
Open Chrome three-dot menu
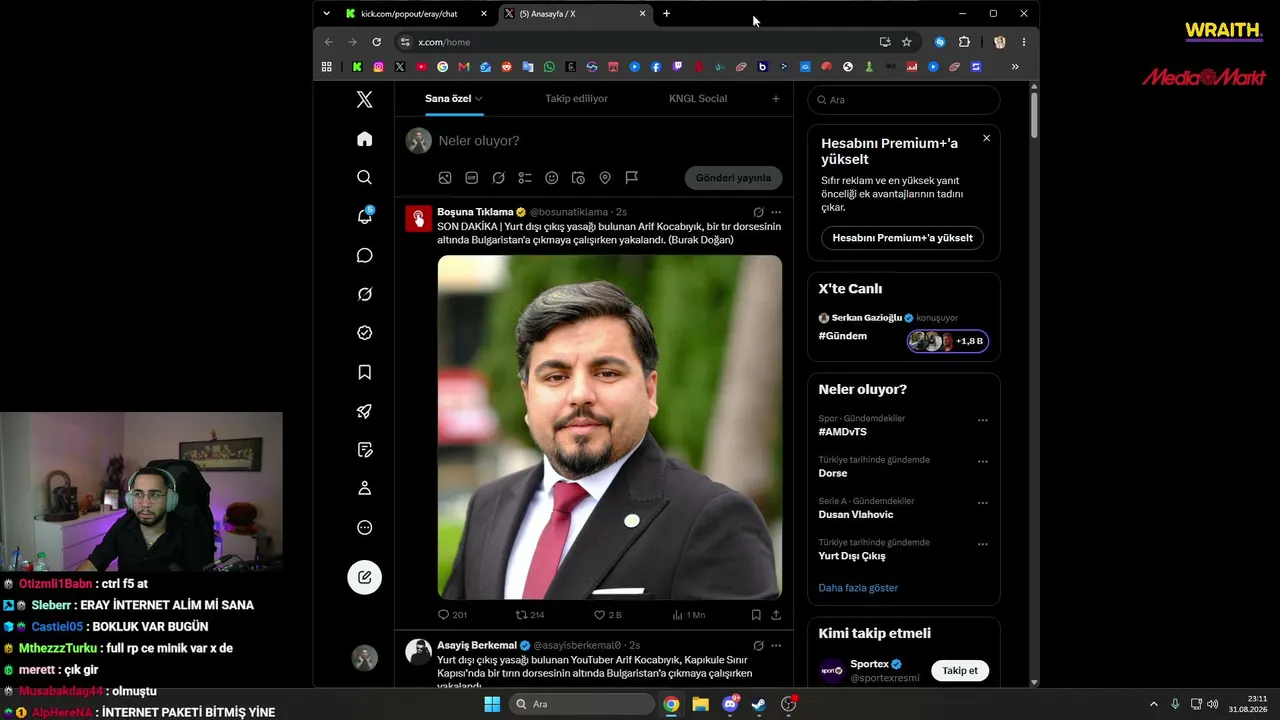(x=1023, y=42)
